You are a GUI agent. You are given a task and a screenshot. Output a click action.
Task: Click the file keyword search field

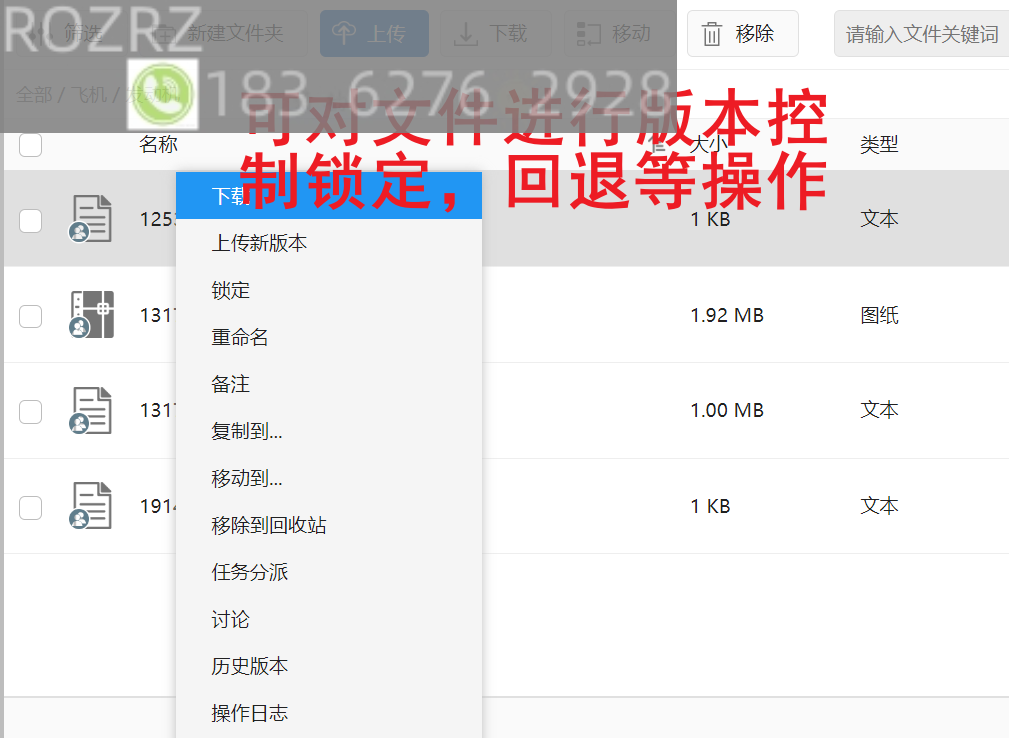[x=921, y=35]
